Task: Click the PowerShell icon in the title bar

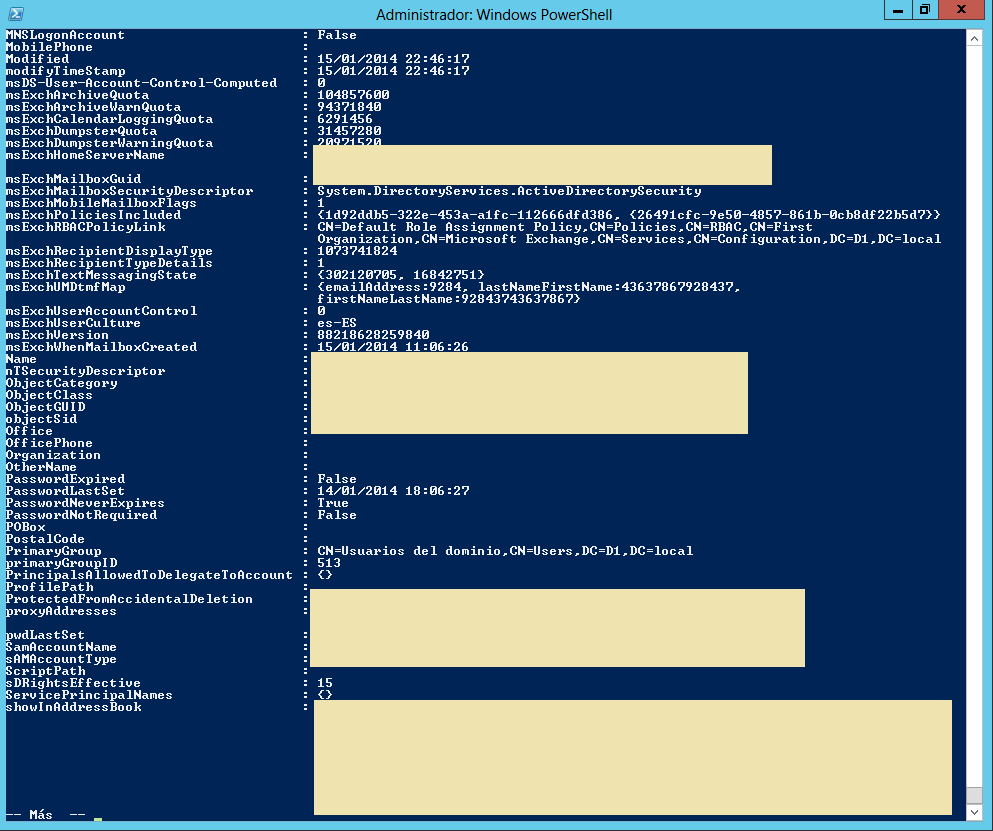Action: 14,14
